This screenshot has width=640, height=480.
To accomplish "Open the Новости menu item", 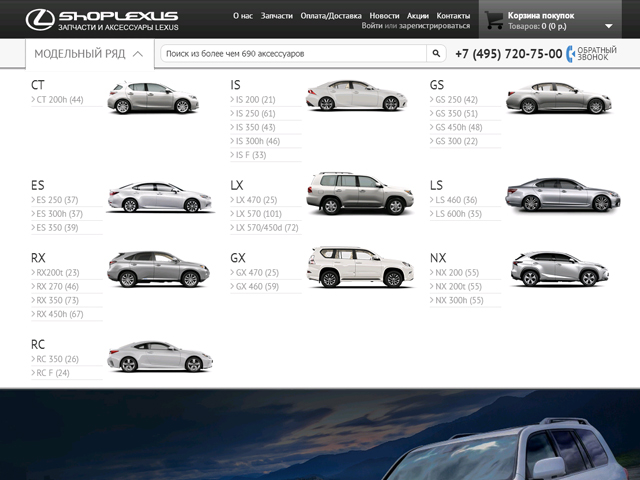I will (384, 16).
